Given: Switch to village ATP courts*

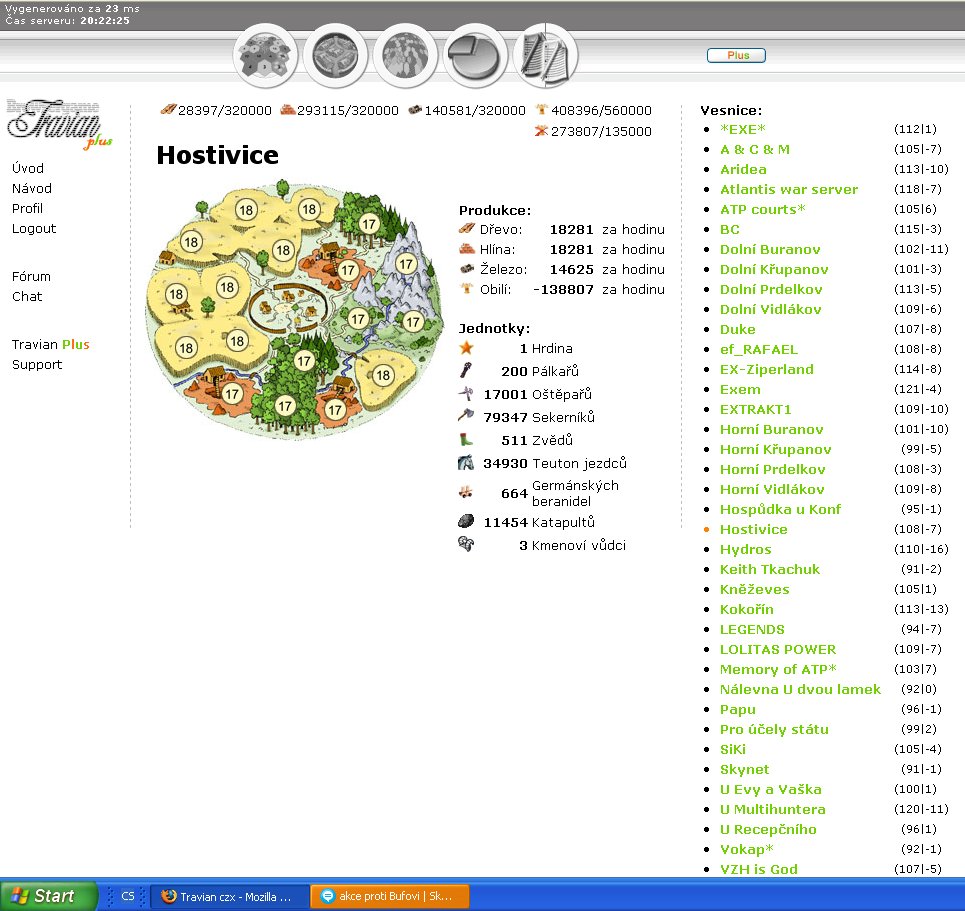Looking at the screenshot, I should [x=763, y=209].
